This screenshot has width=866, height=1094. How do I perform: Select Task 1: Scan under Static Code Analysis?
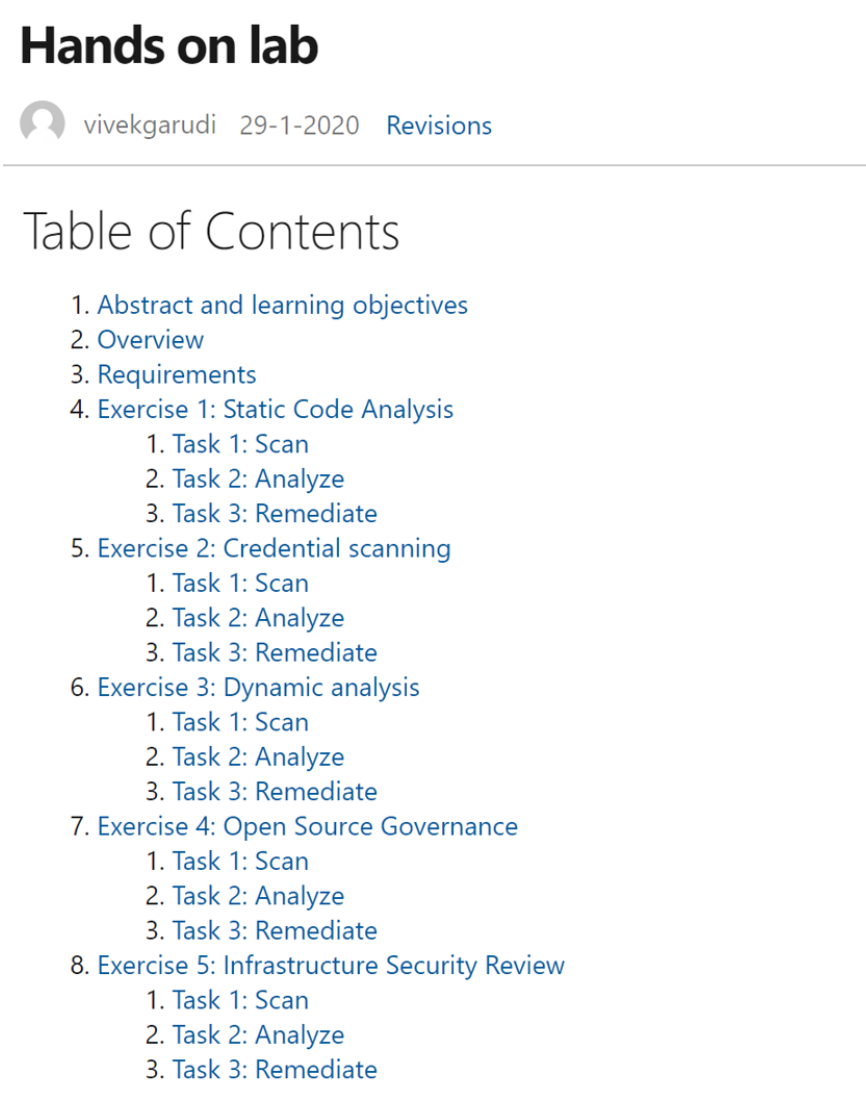click(x=241, y=444)
